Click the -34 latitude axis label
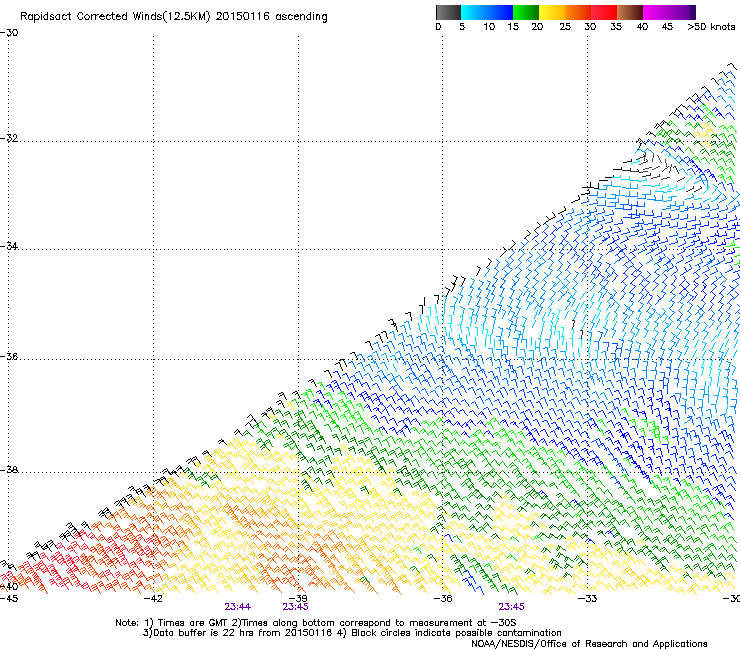Image resolution: width=740 pixels, height=650 pixels. pyautogui.click(x=9, y=246)
